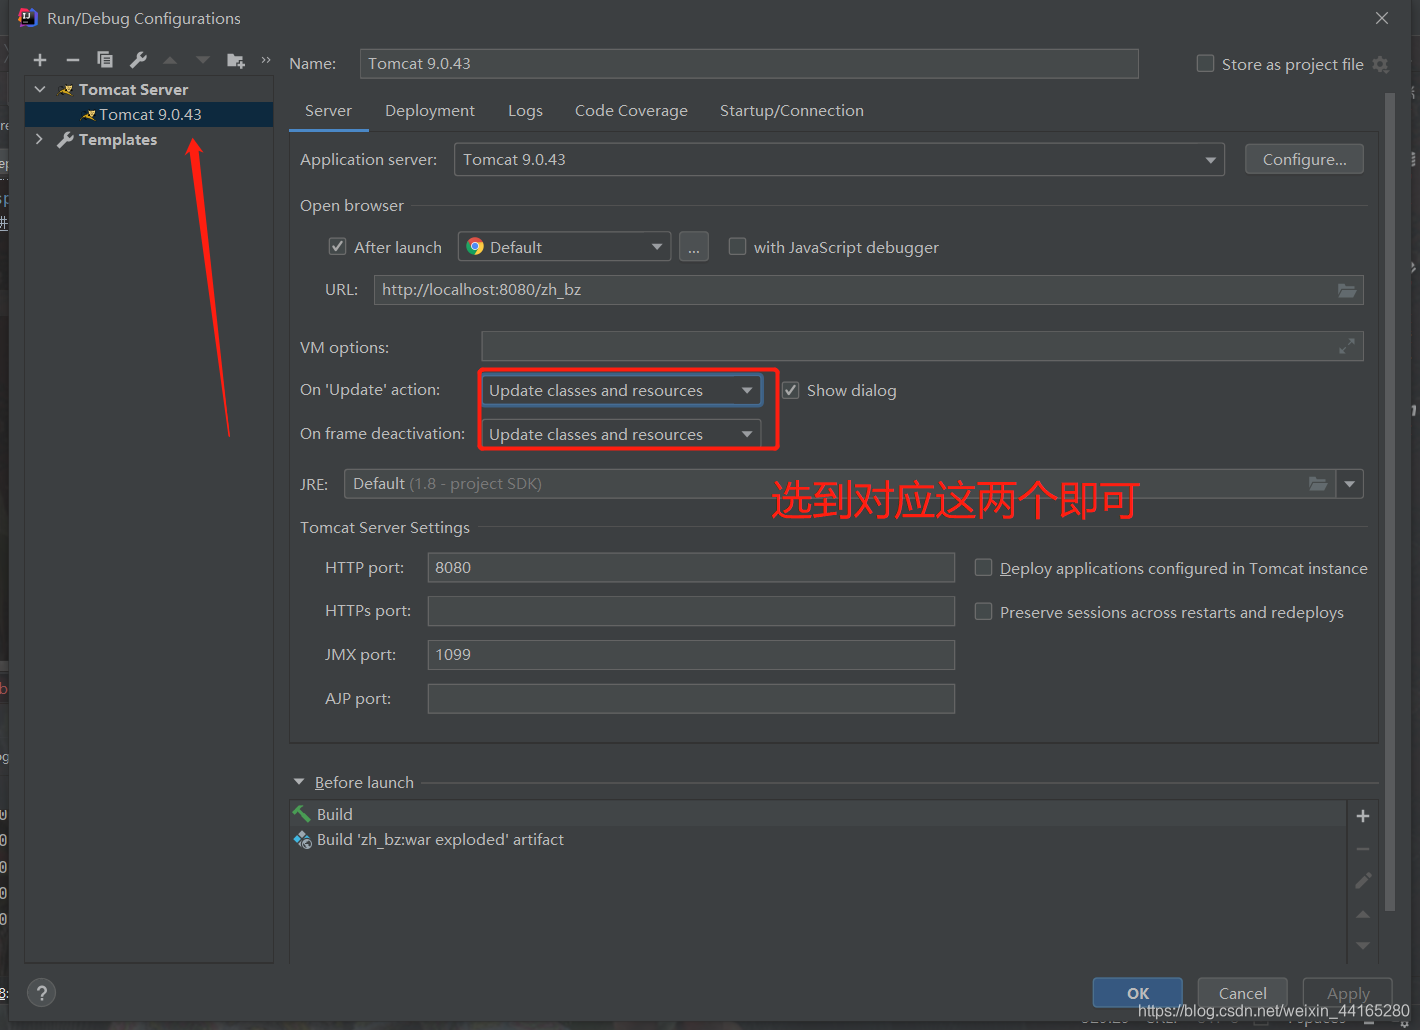This screenshot has width=1420, height=1030.
Task: Open the JRE dropdown arrow
Action: pyautogui.click(x=1350, y=484)
